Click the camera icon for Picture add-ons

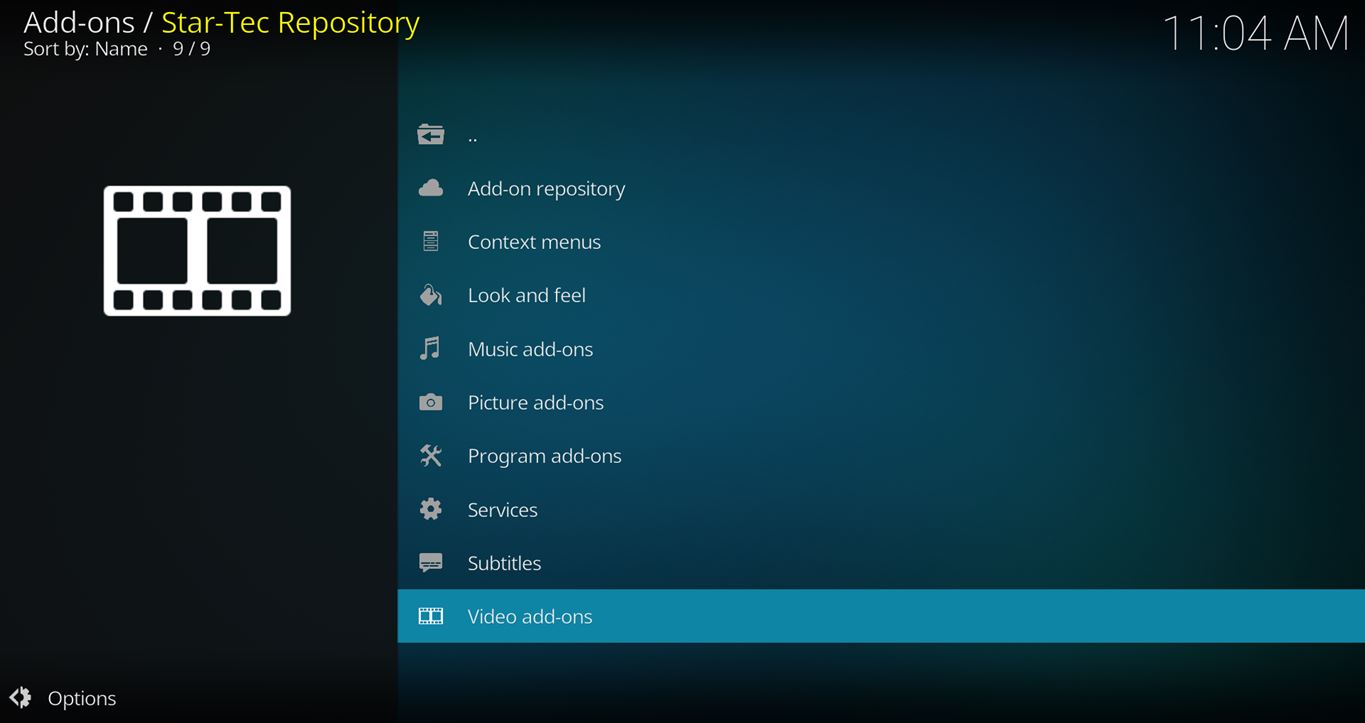point(431,402)
